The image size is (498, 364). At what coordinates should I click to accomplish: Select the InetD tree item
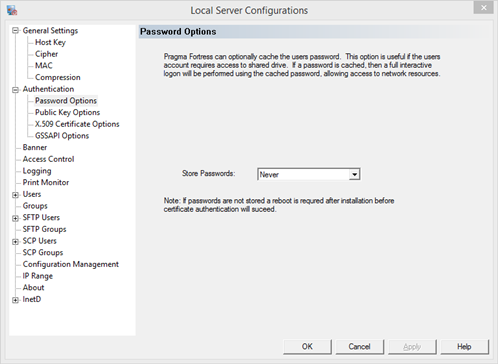tap(32, 299)
